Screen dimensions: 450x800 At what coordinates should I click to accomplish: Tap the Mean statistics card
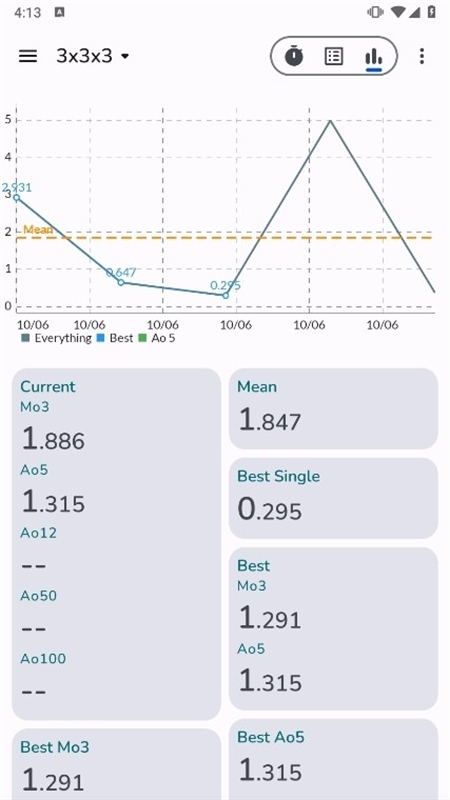click(x=333, y=409)
